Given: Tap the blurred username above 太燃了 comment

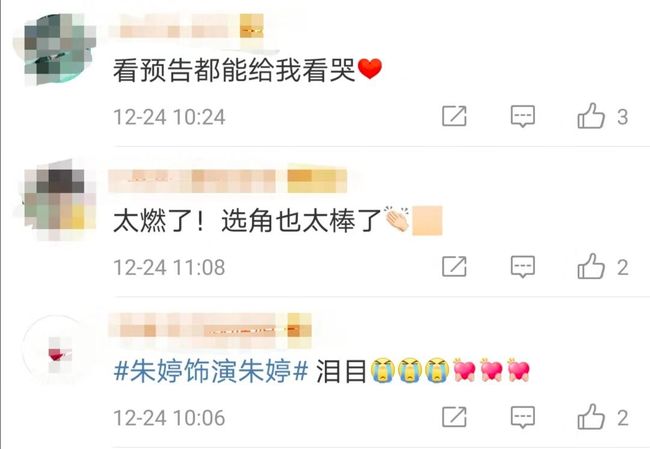Looking at the screenshot, I should pyautogui.click(x=228, y=181).
